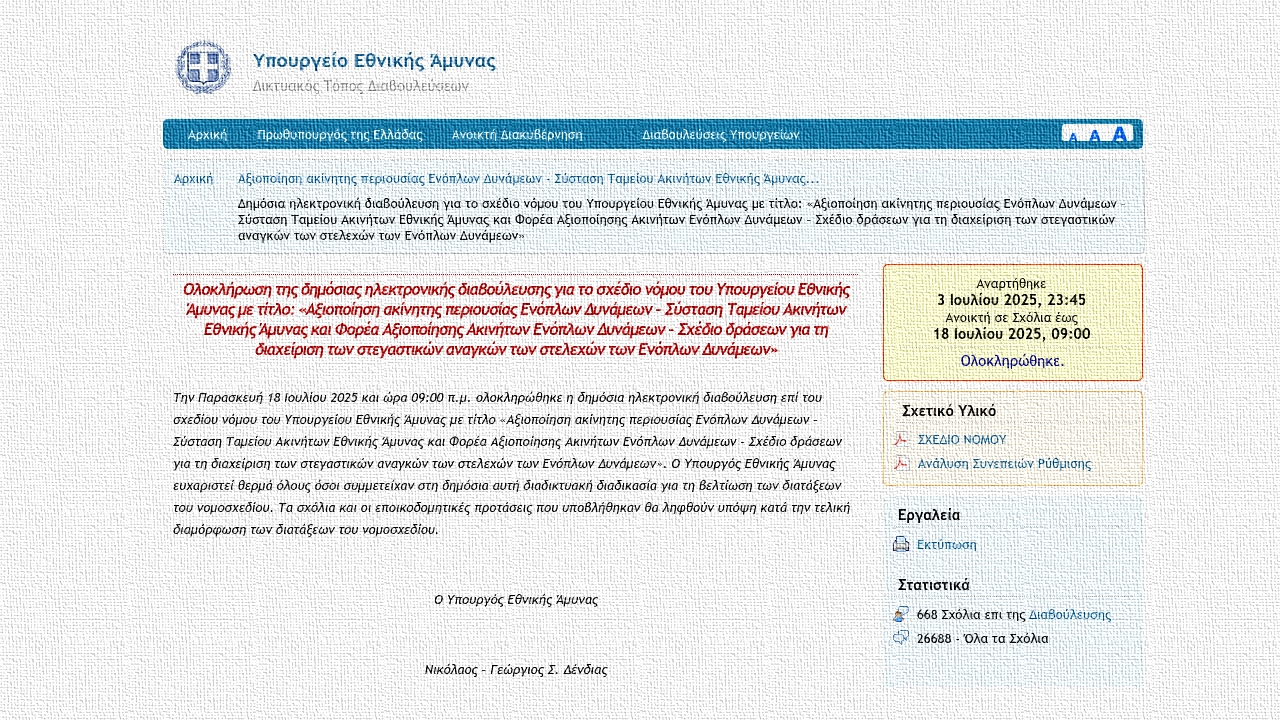Click the comments icon beside 668 Σχόλια
Screen dimensions: 1280x720
(x=901, y=614)
